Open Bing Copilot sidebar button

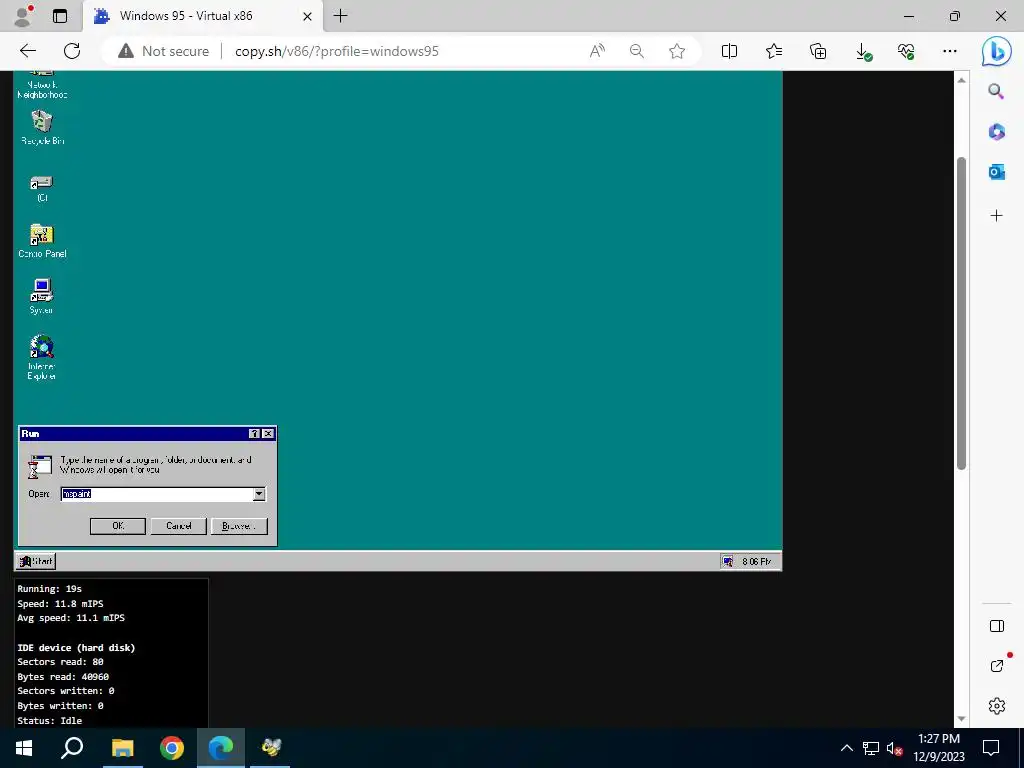(x=997, y=51)
